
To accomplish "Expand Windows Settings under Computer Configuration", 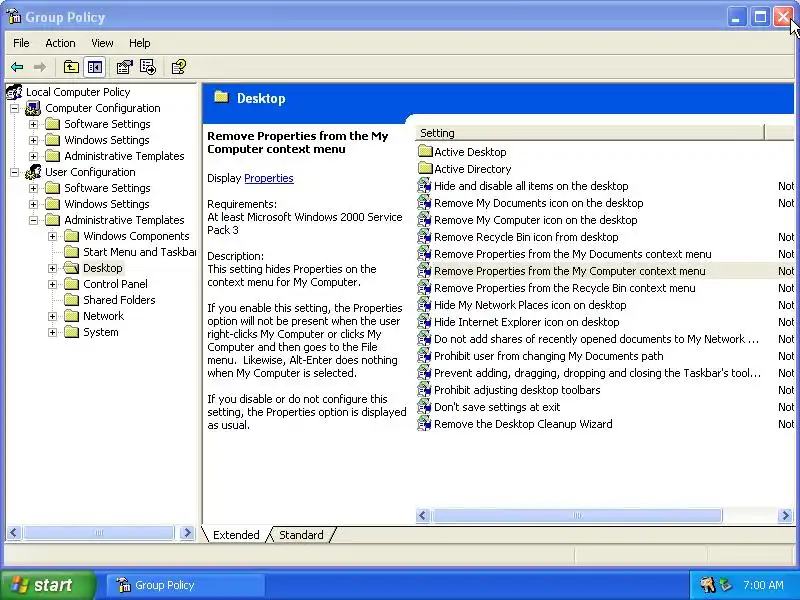I will (33, 140).
